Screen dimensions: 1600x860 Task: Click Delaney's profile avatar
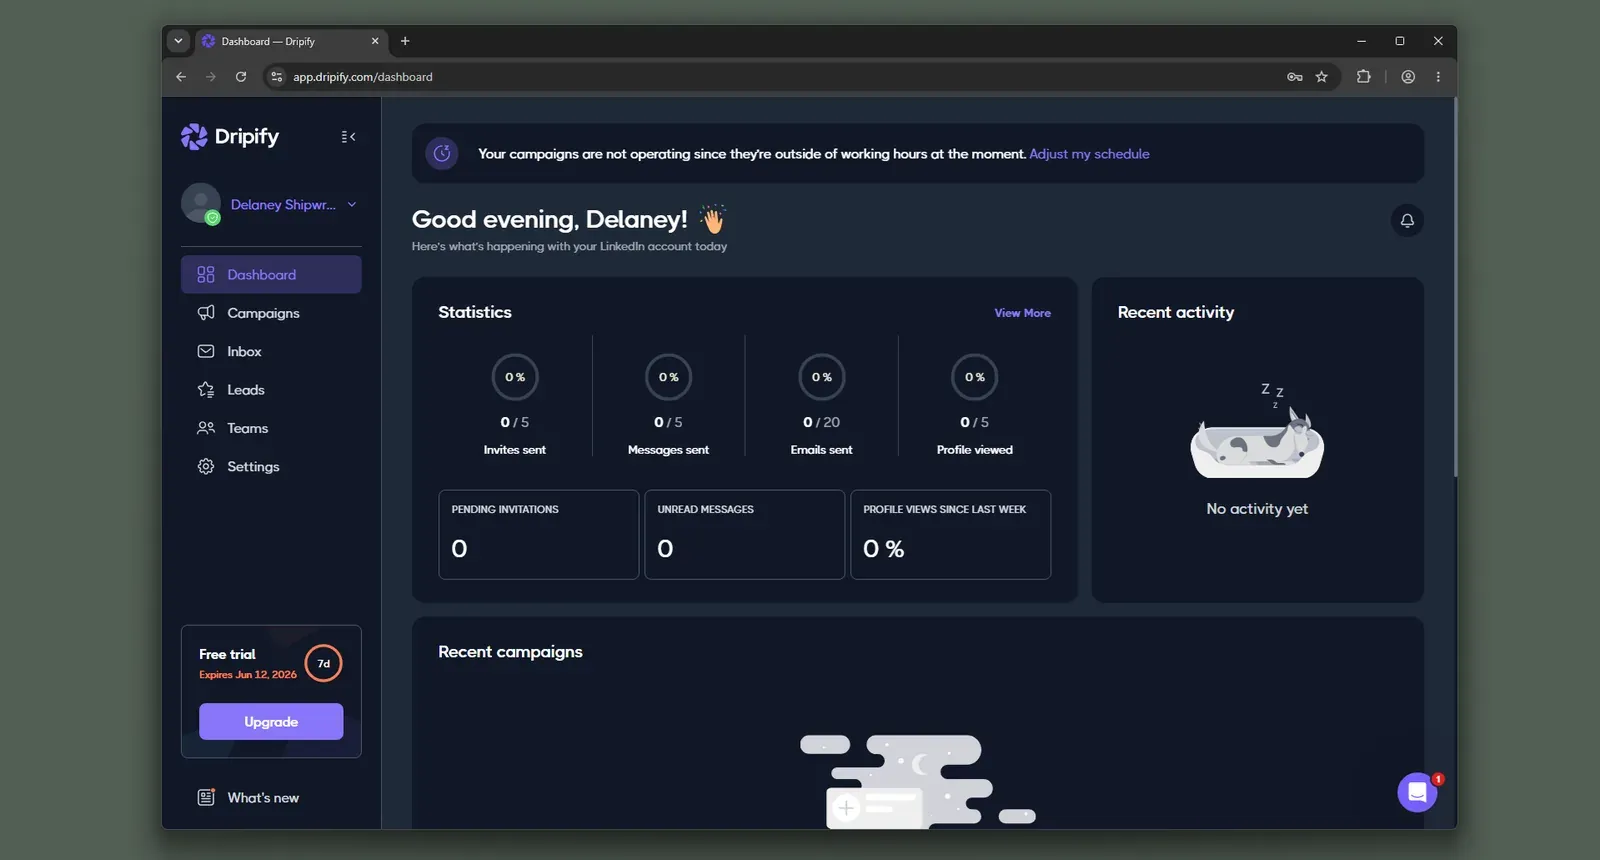201,203
